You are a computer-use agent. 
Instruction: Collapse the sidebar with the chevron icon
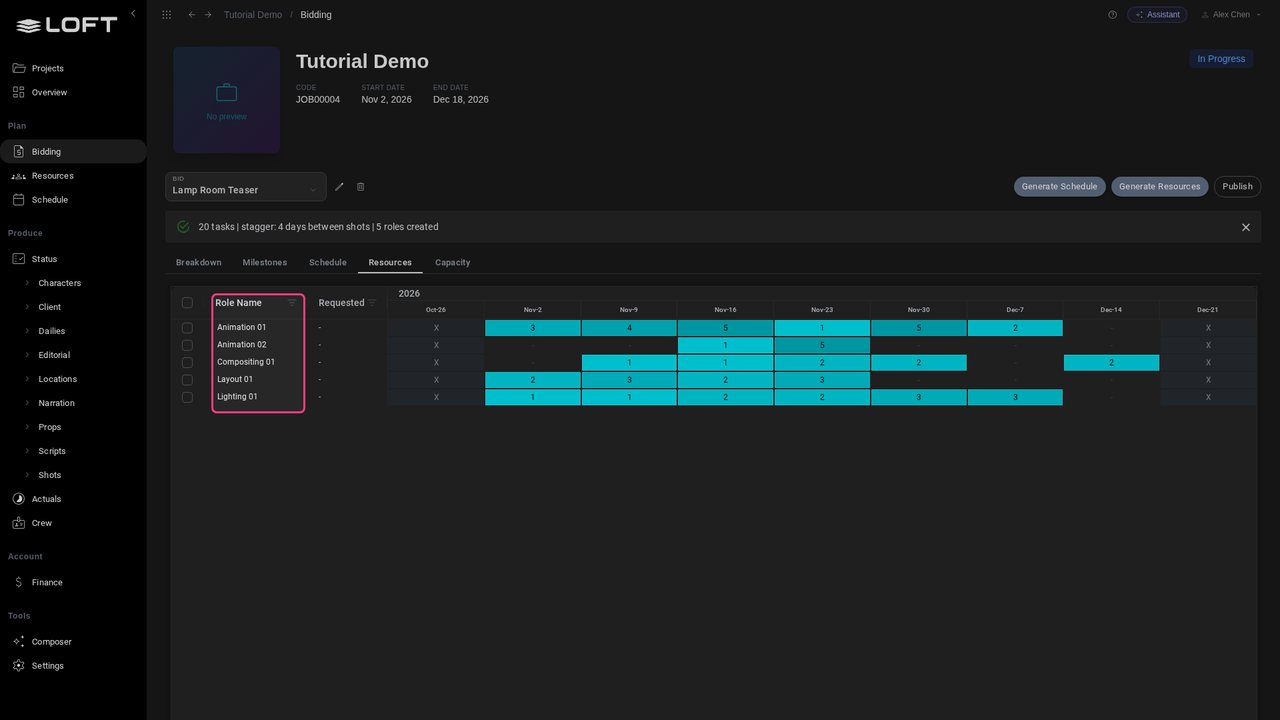point(133,14)
